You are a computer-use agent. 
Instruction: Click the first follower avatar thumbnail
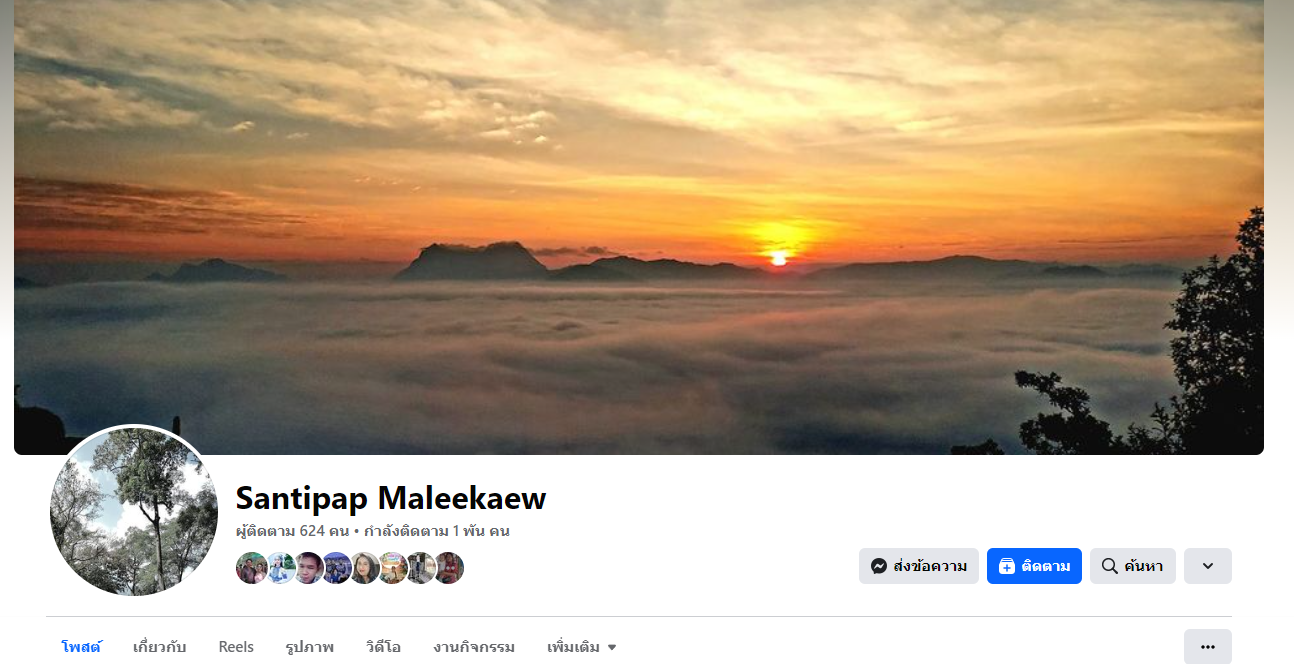click(x=251, y=568)
